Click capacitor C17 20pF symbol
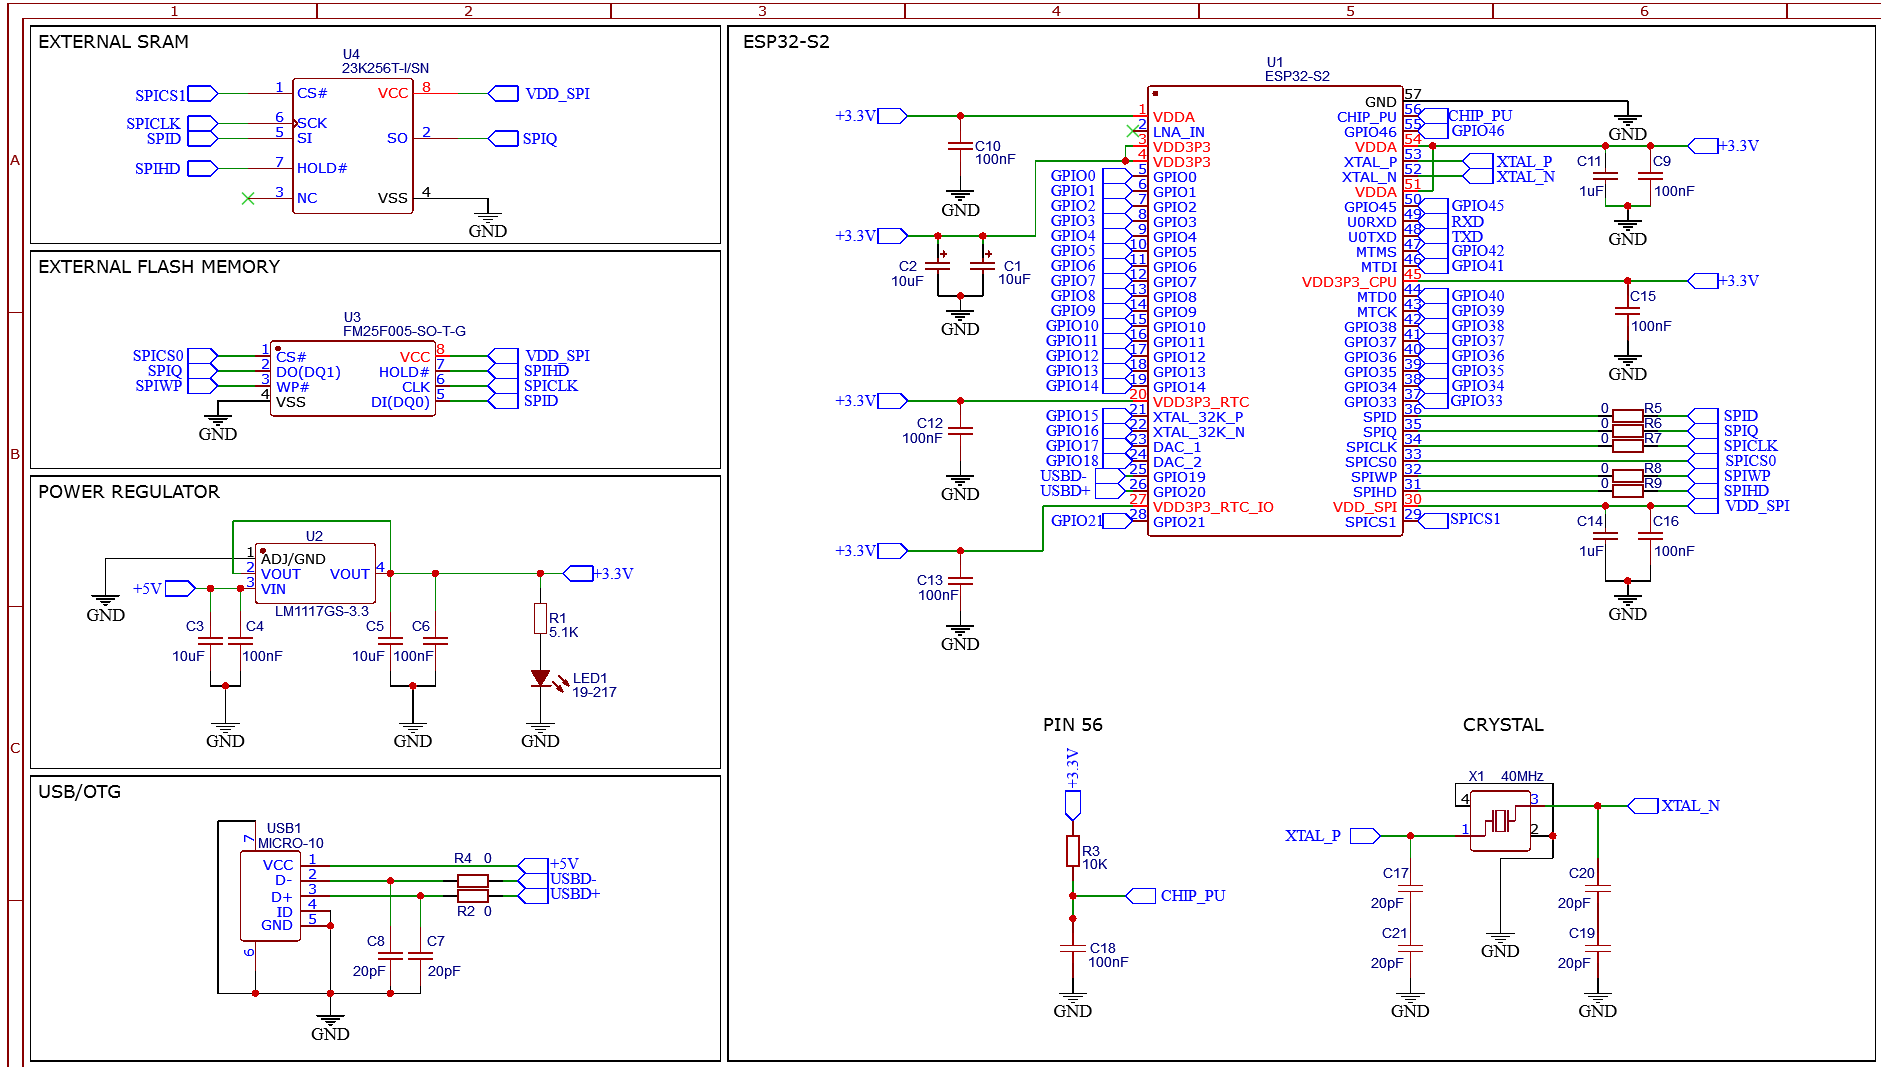Image resolution: width=1881 pixels, height=1067 pixels. (x=1410, y=888)
